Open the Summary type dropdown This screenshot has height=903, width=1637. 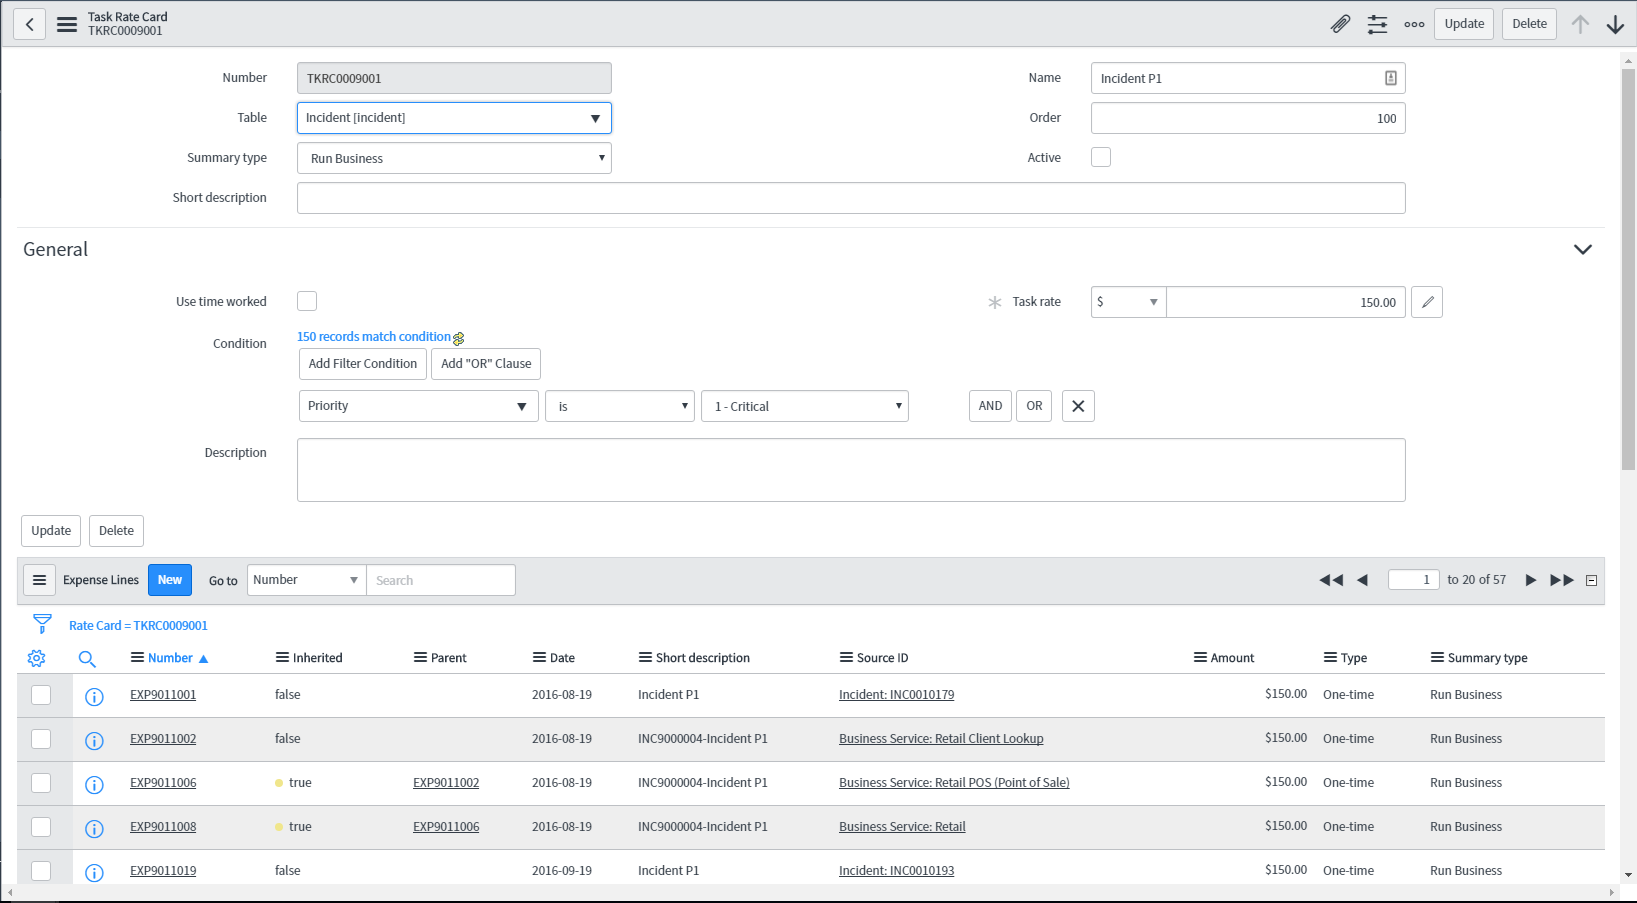point(454,158)
